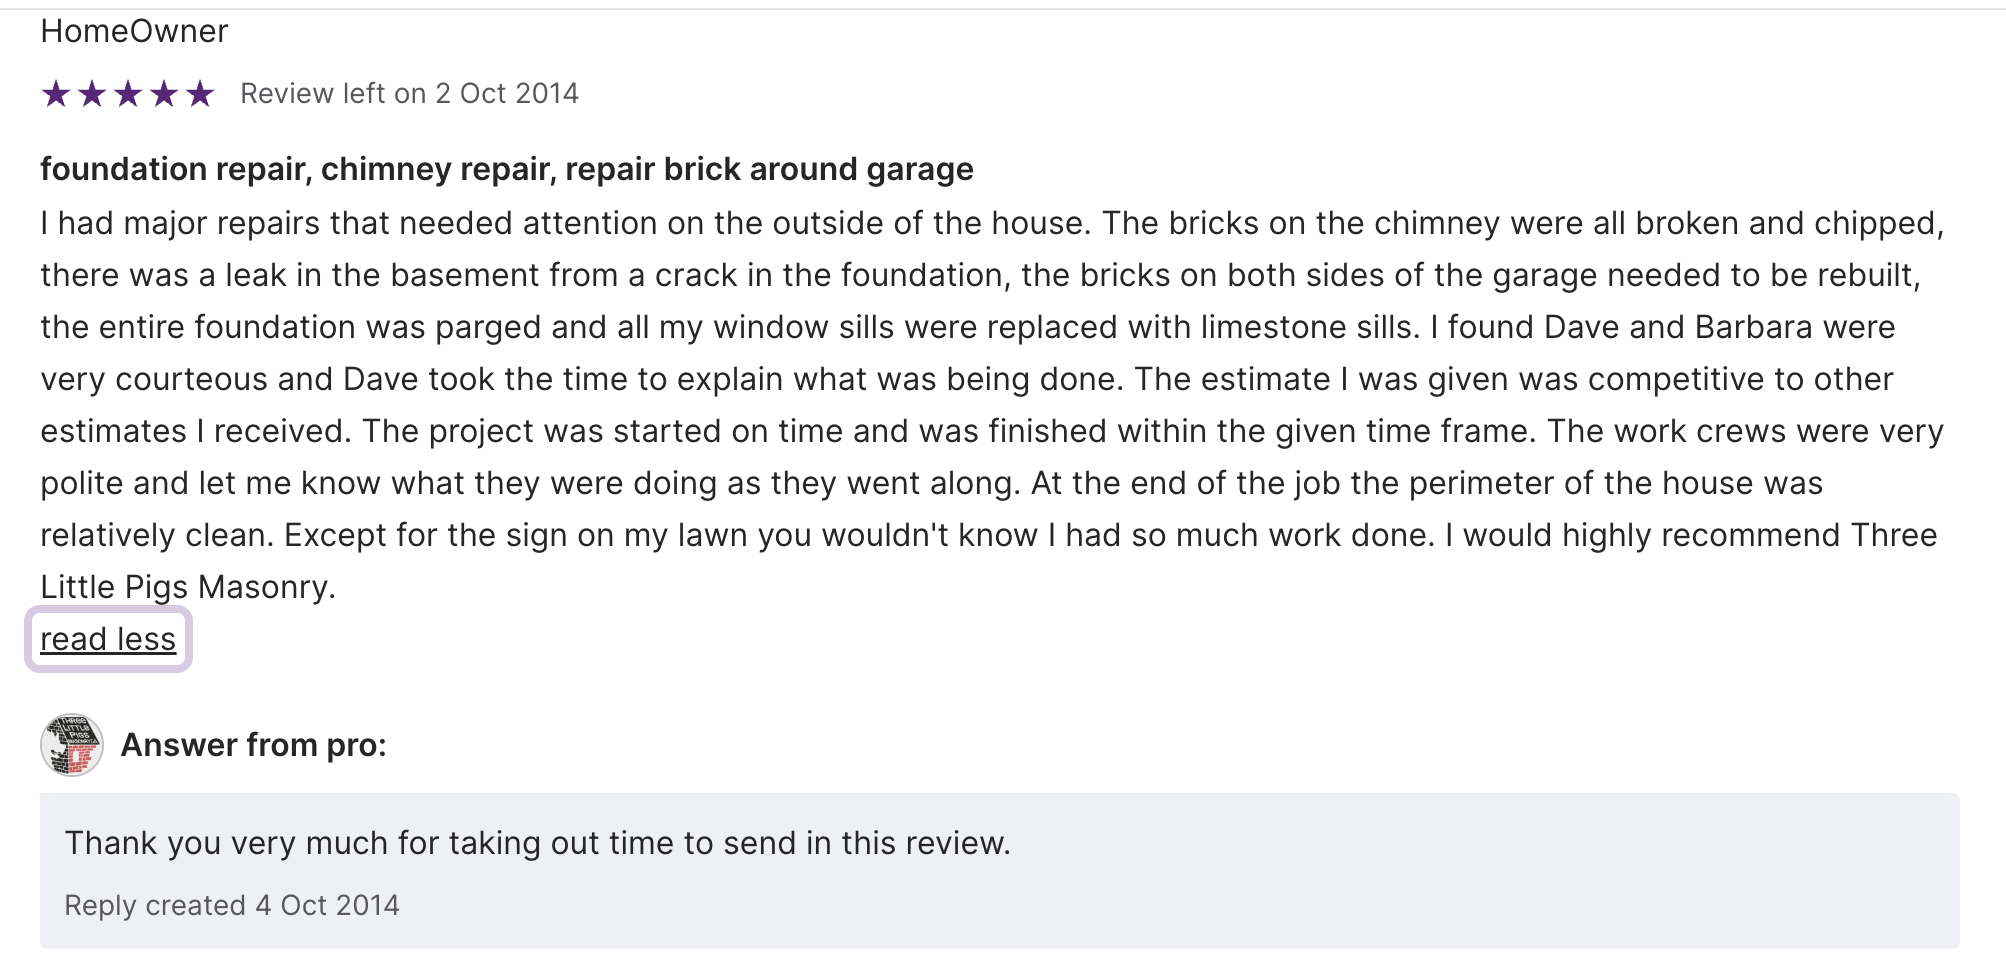This screenshot has width=2006, height=964.
Task: Click the pro's thank you reply text
Action: point(537,843)
